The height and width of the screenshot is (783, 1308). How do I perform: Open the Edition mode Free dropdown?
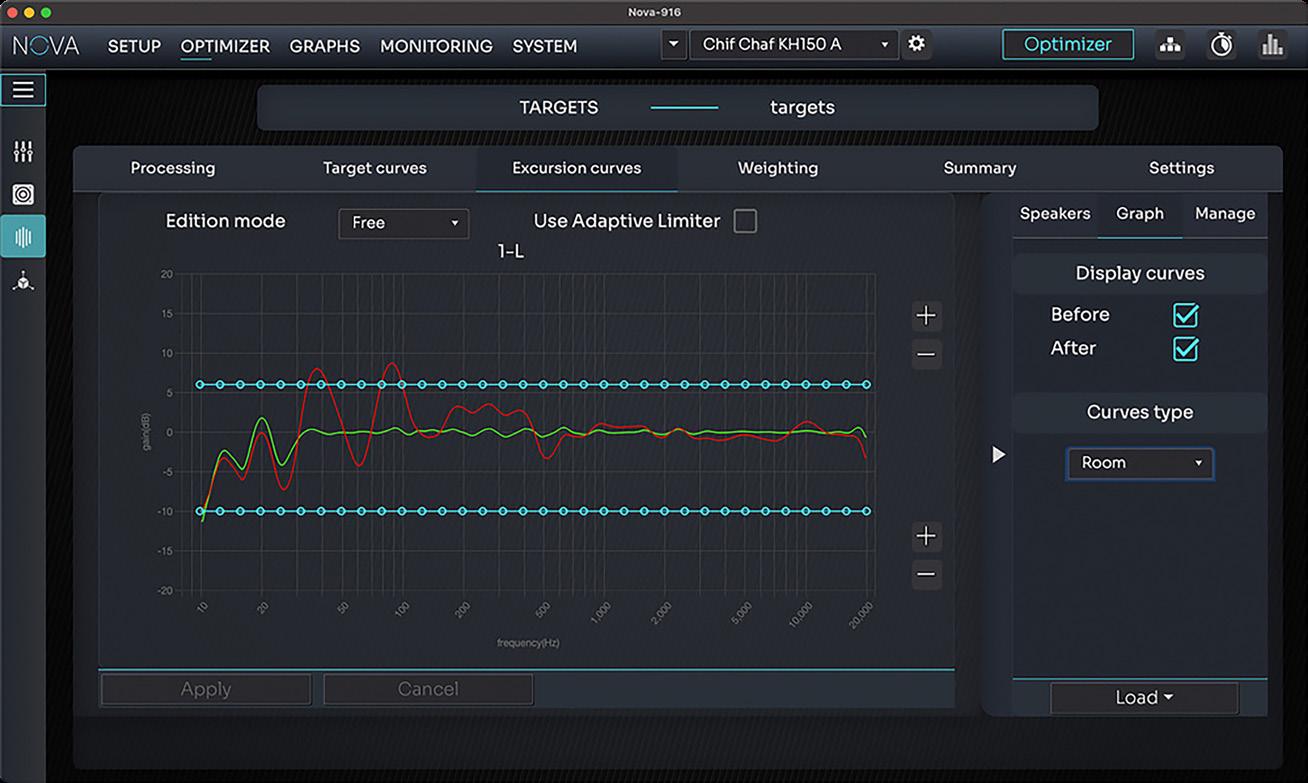404,223
